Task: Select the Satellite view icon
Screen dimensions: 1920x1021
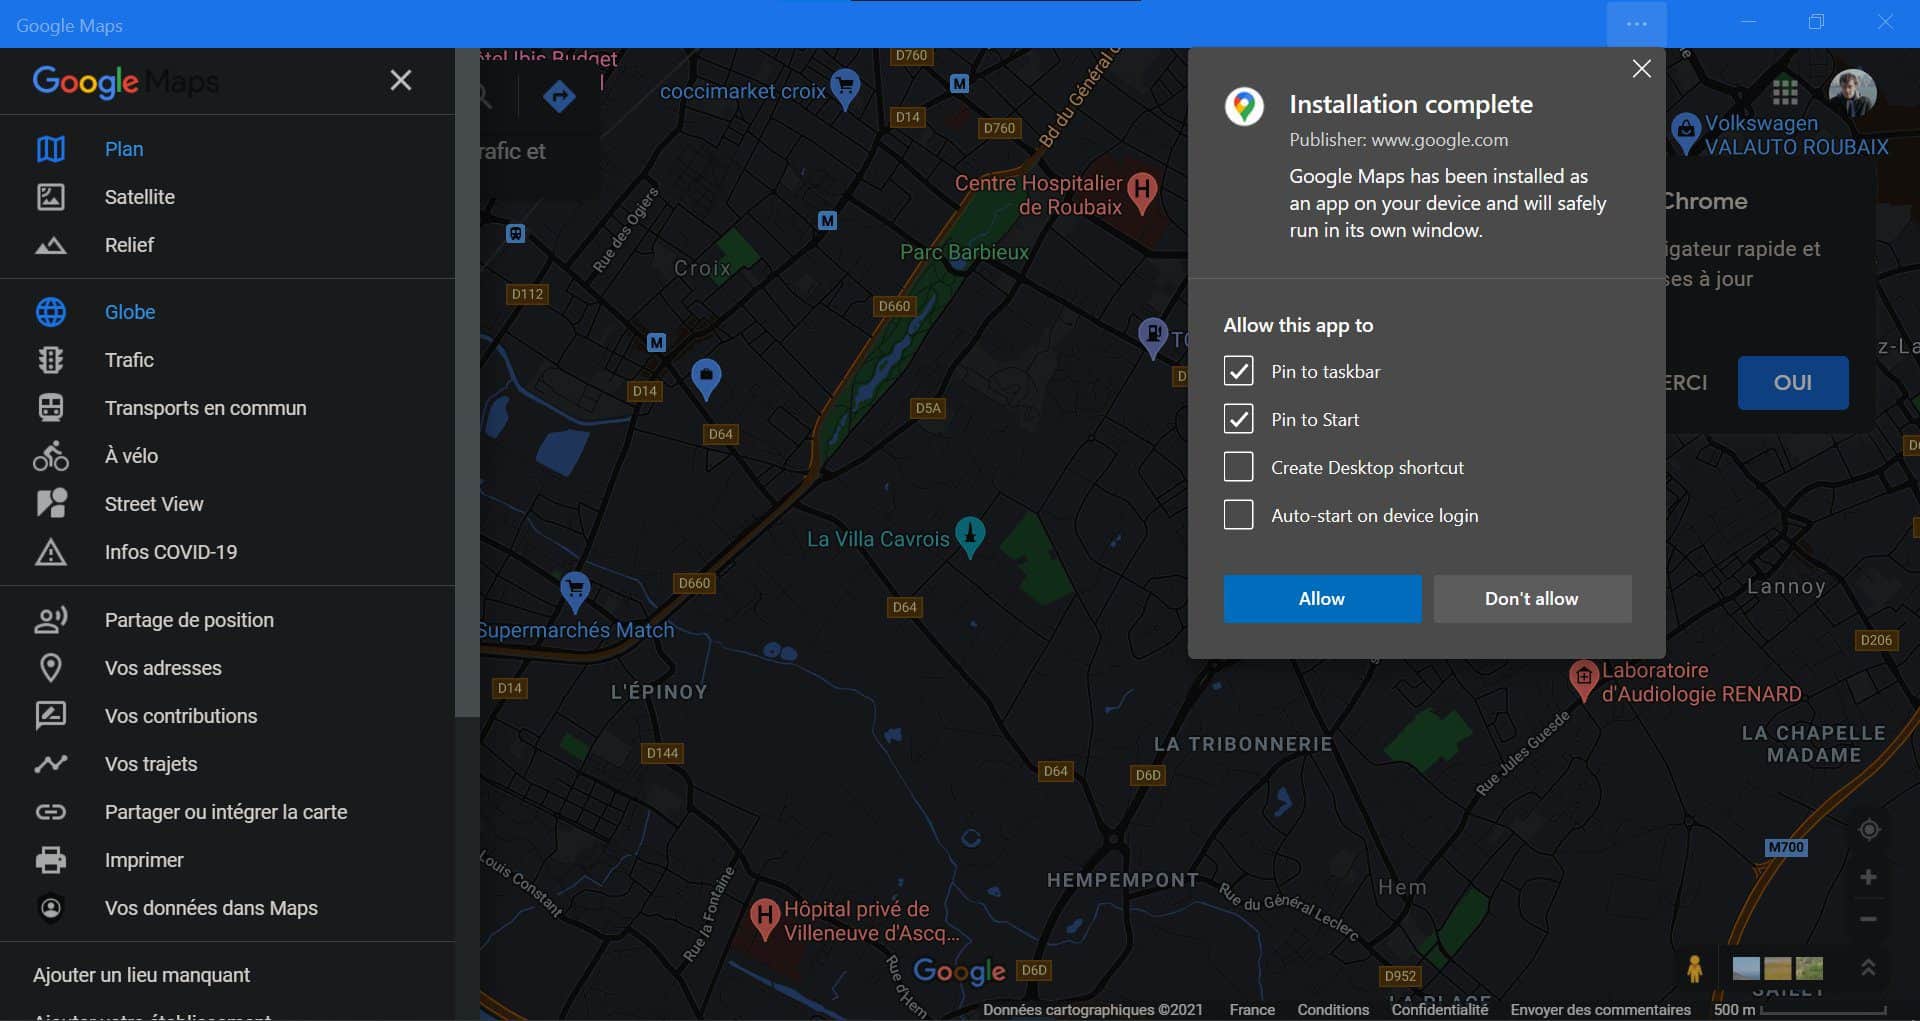Action: coord(51,197)
